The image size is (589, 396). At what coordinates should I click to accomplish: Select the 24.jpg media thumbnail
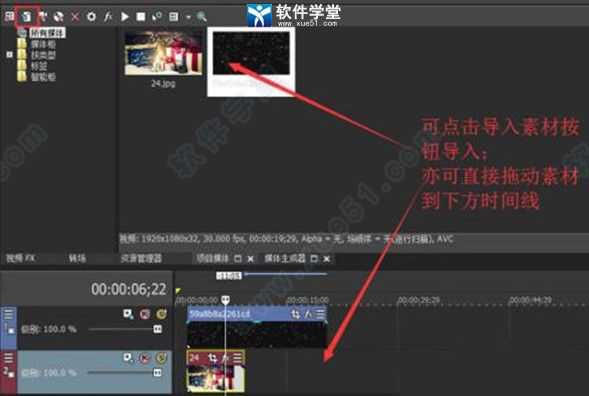pos(163,53)
